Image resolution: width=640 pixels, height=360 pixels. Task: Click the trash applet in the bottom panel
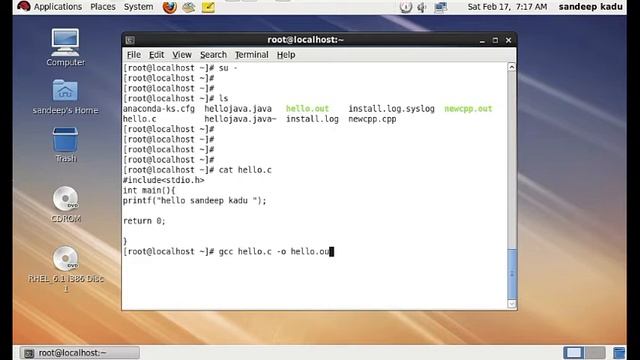[619, 353]
